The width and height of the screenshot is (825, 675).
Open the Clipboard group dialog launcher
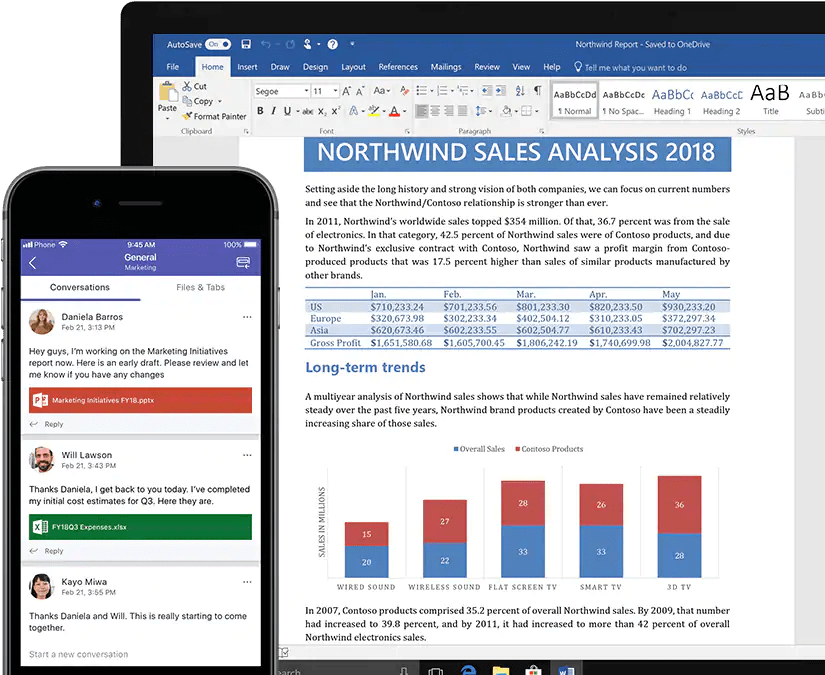(x=246, y=132)
